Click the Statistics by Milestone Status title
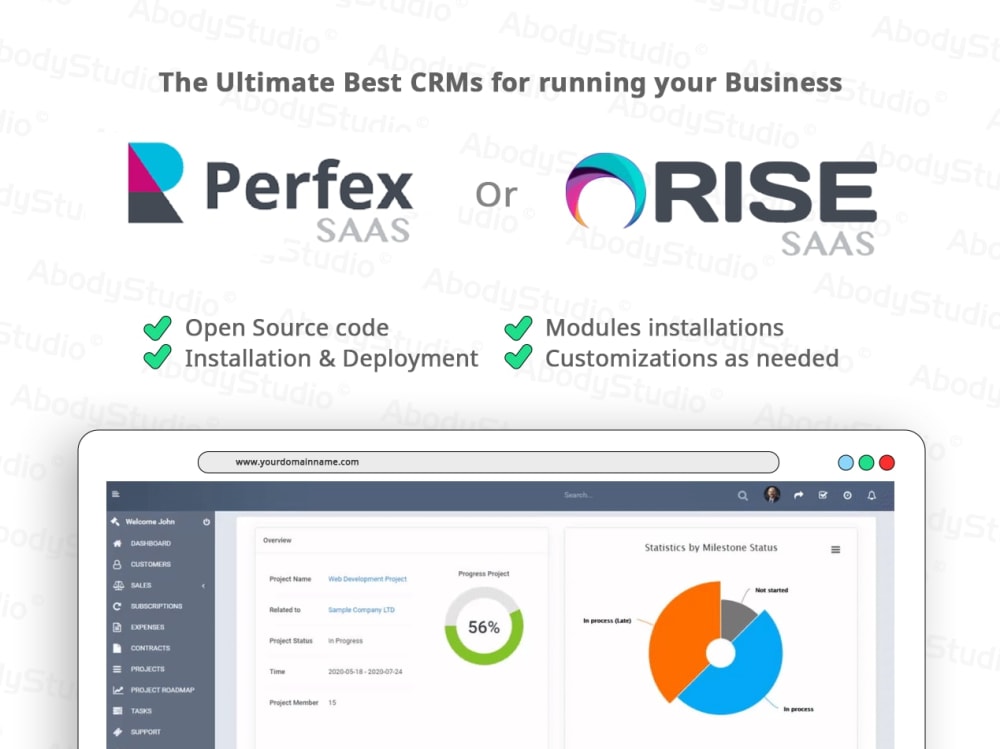Viewport: 1000px width, 749px height. pyautogui.click(x=710, y=547)
